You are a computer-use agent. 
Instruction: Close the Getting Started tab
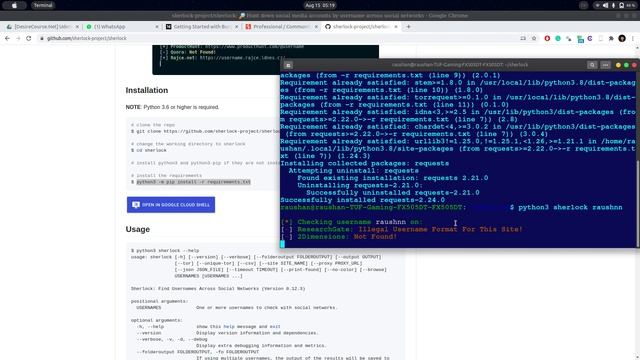coord(236,27)
